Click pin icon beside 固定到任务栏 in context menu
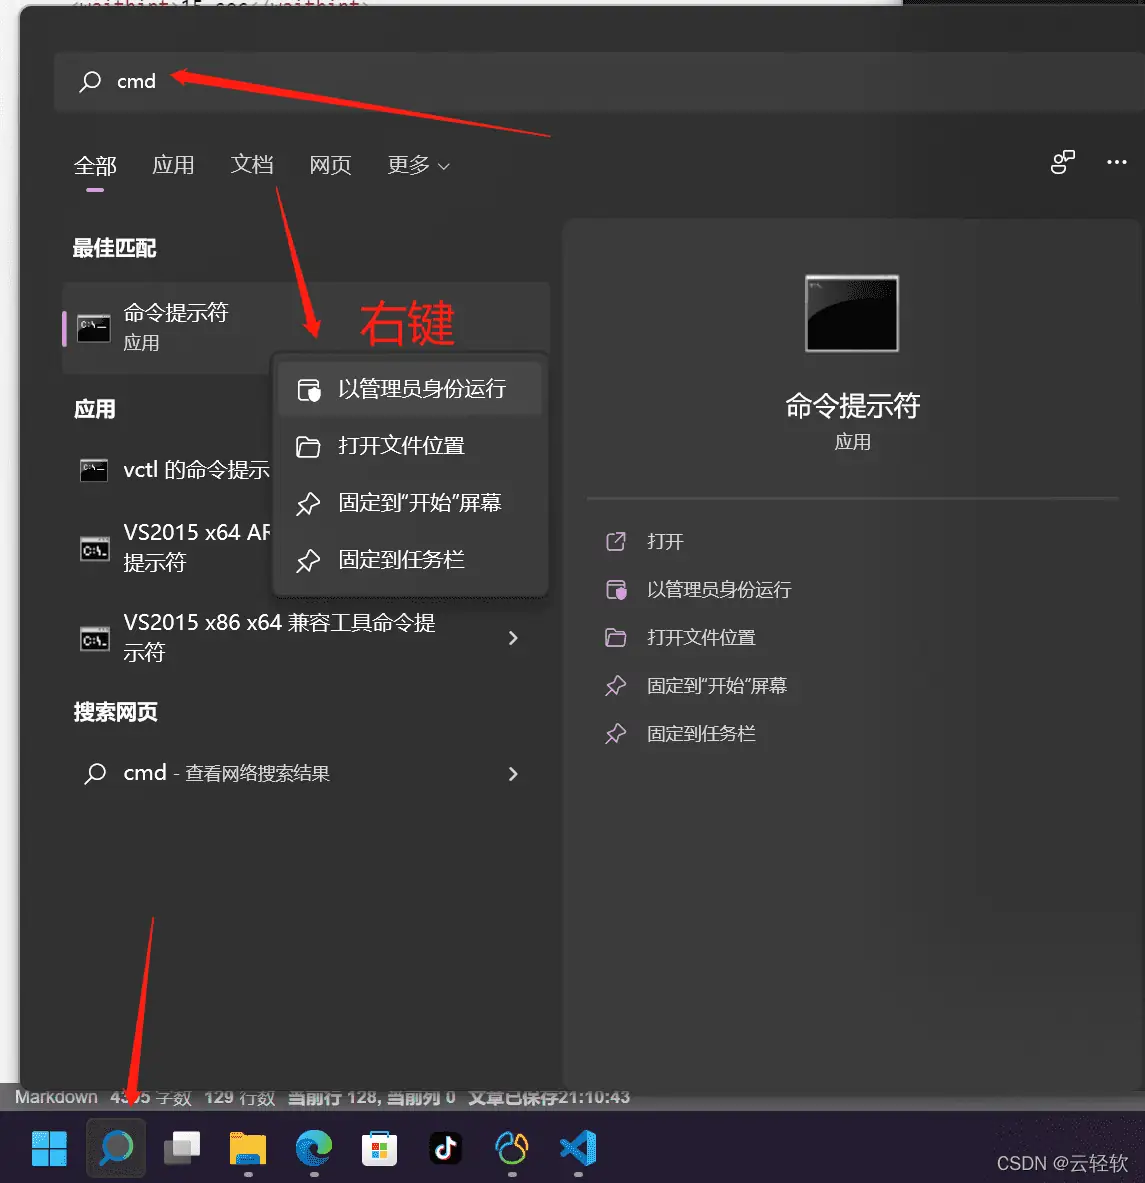 pyautogui.click(x=308, y=561)
